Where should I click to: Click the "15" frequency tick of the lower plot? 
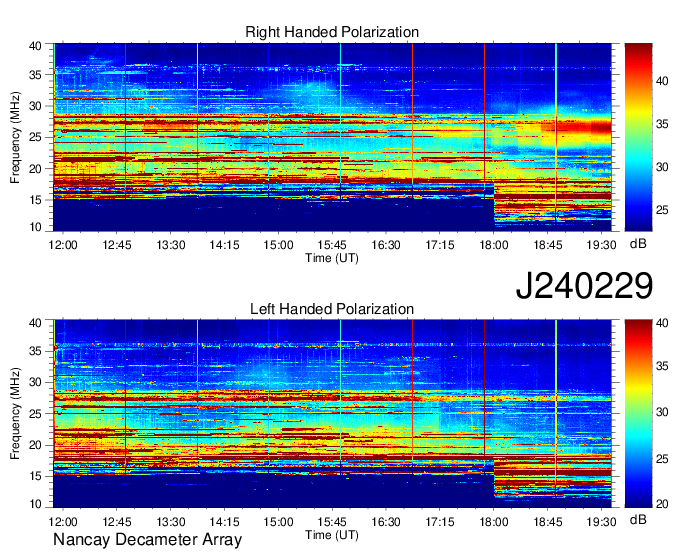(x=36, y=477)
